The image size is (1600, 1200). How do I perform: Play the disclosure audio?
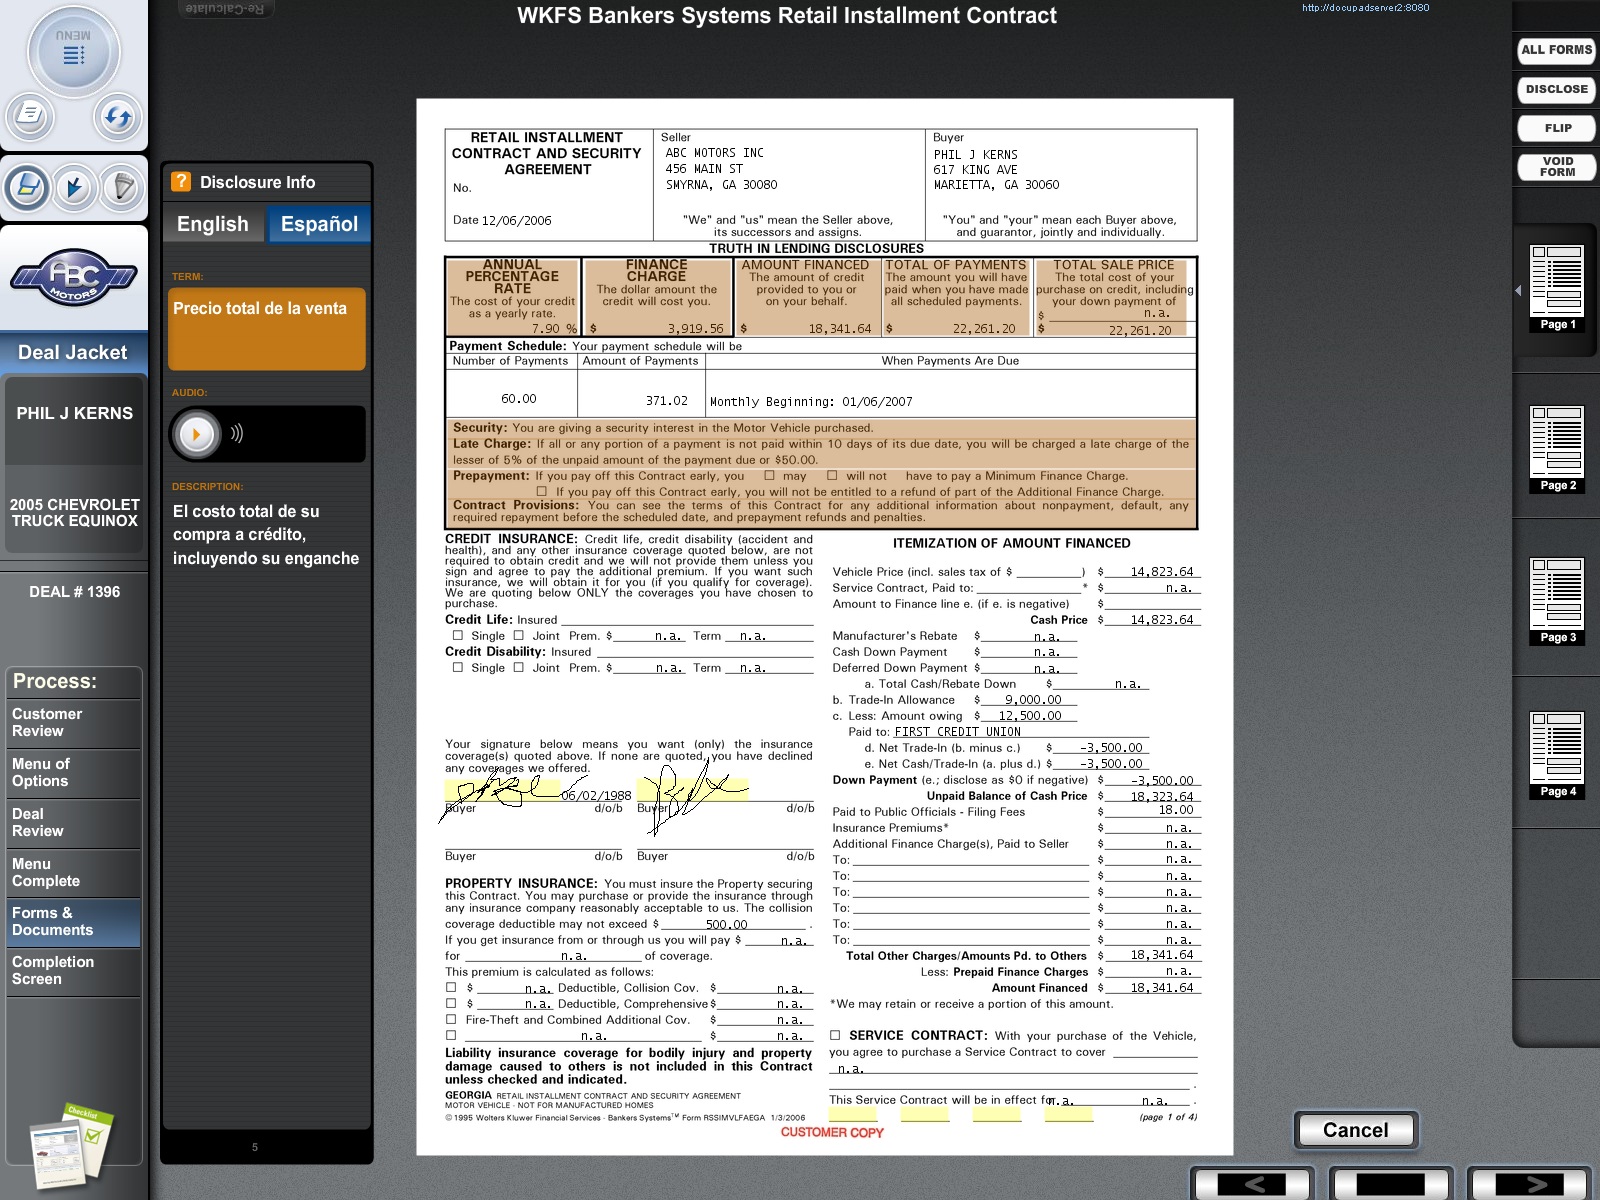pos(196,434)
